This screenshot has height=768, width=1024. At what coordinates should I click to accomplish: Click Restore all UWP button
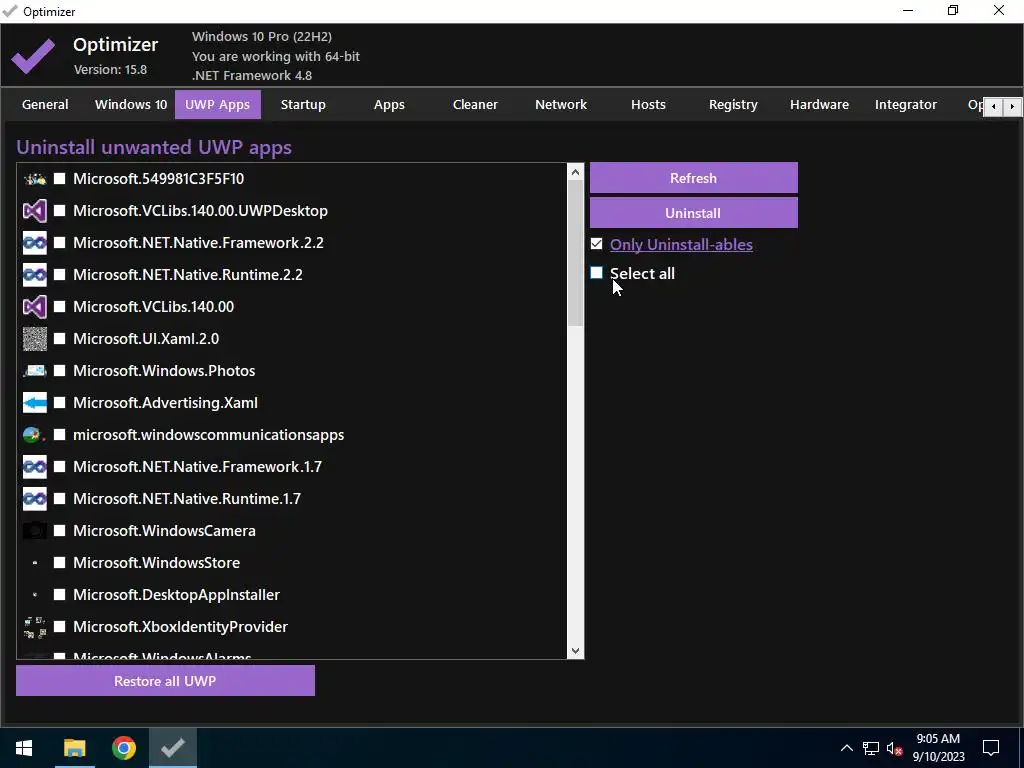point(165,680)
